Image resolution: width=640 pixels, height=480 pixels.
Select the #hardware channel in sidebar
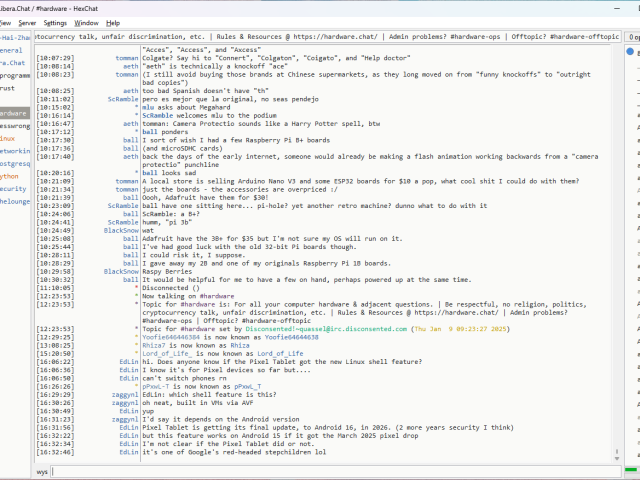click(x=14, y=113)
